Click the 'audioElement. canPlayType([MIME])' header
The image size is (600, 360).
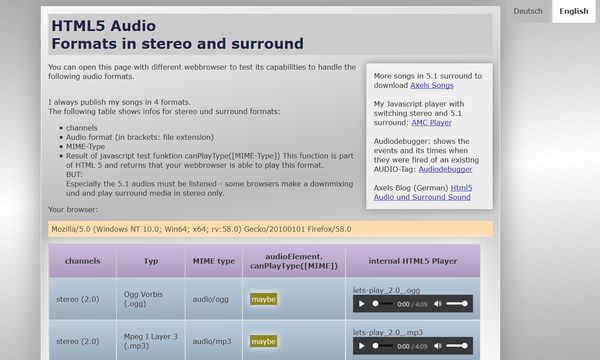point(294,261)
